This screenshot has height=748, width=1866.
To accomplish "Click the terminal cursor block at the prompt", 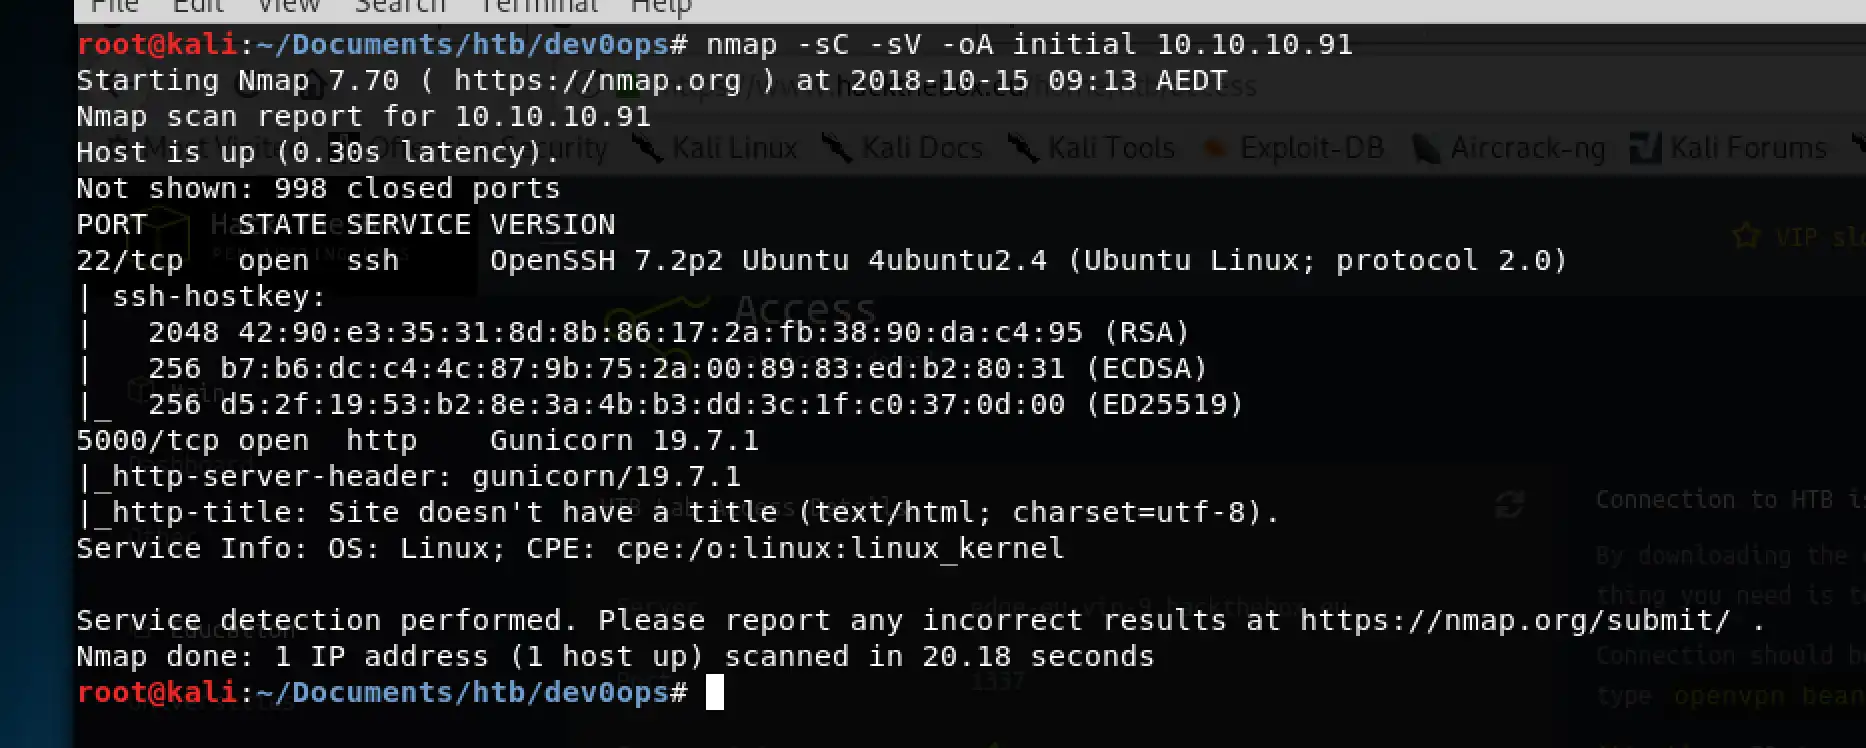I will (714, 692).
